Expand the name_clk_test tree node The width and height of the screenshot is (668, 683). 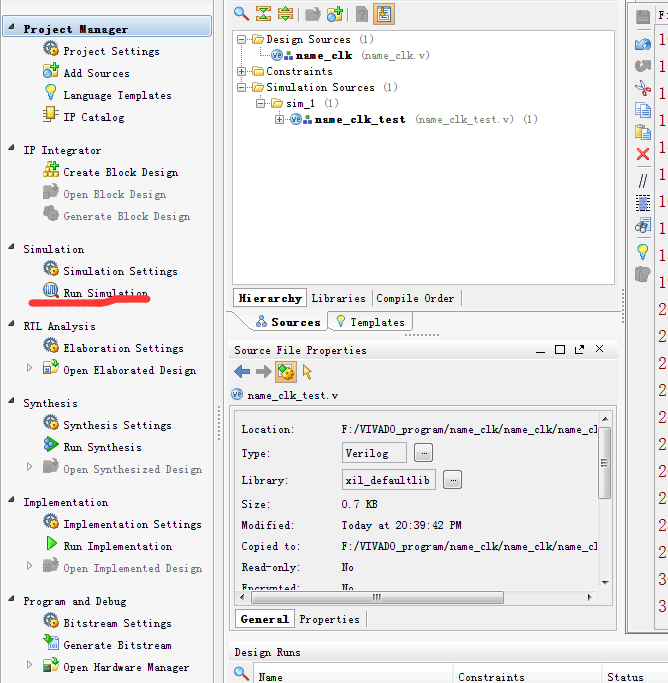pyautogui.click(x=280, y=119)
